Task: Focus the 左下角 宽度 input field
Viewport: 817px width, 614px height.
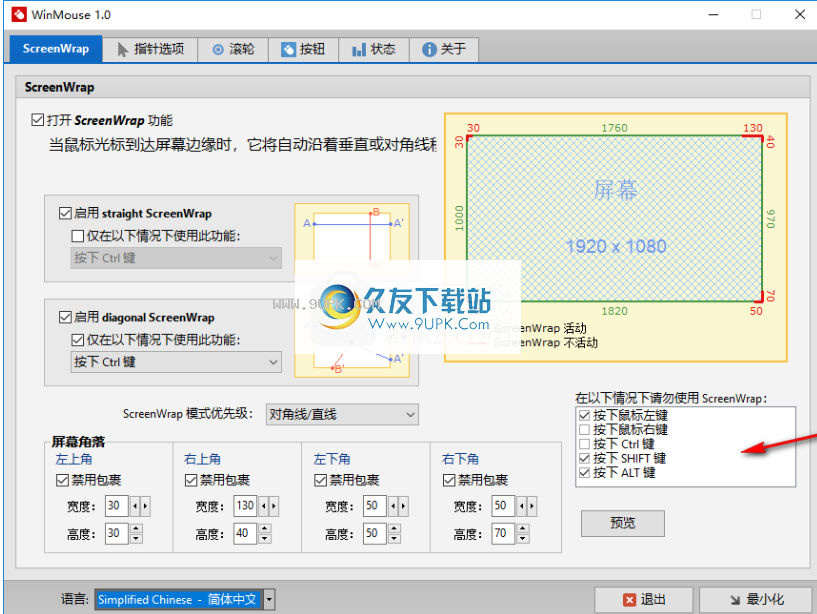Action: [374, 506]
